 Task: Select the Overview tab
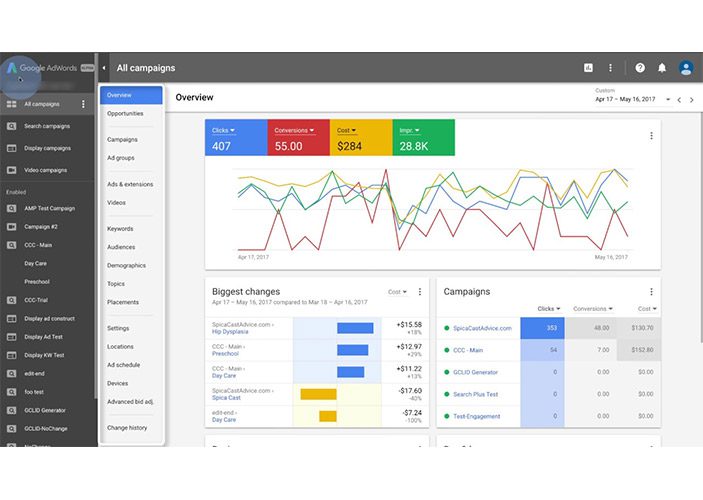131,95
